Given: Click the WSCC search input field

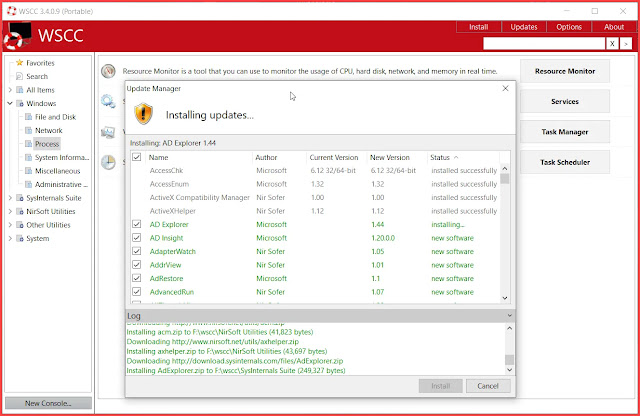Looking at the screenshot, I should (x=544, y=44).
